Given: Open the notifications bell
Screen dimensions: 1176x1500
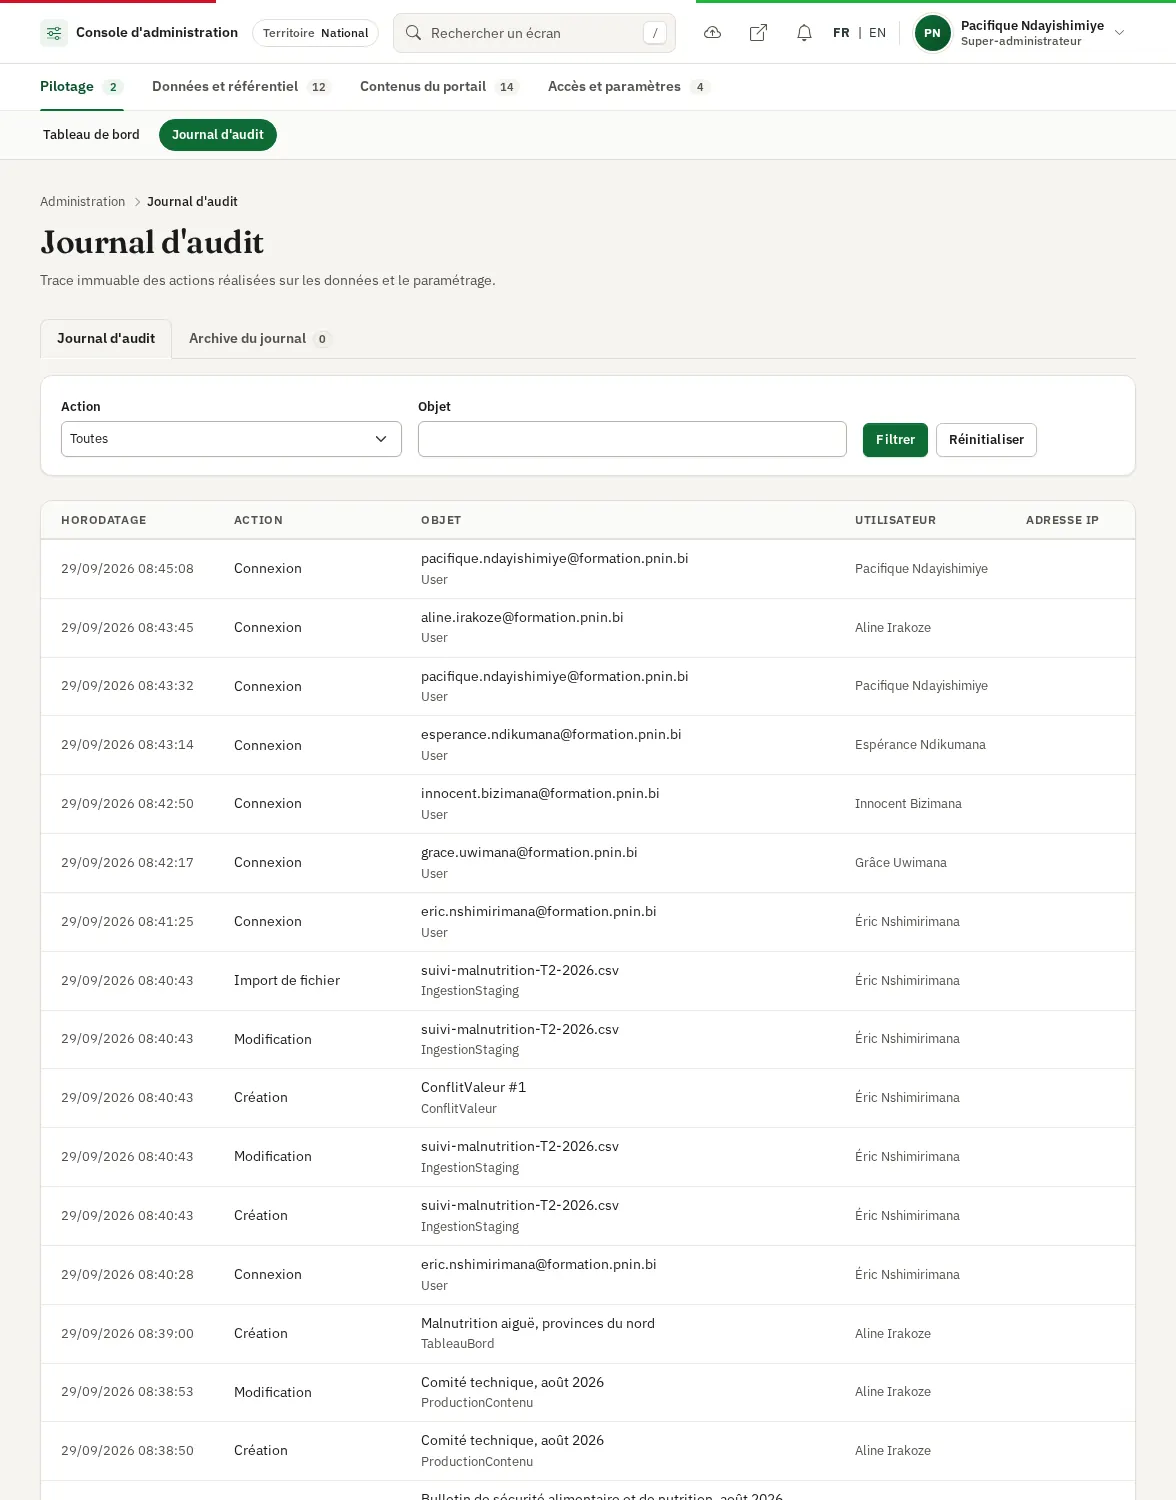Looking at the screenshot, I should pyautogui.click(x=804, y=33).
